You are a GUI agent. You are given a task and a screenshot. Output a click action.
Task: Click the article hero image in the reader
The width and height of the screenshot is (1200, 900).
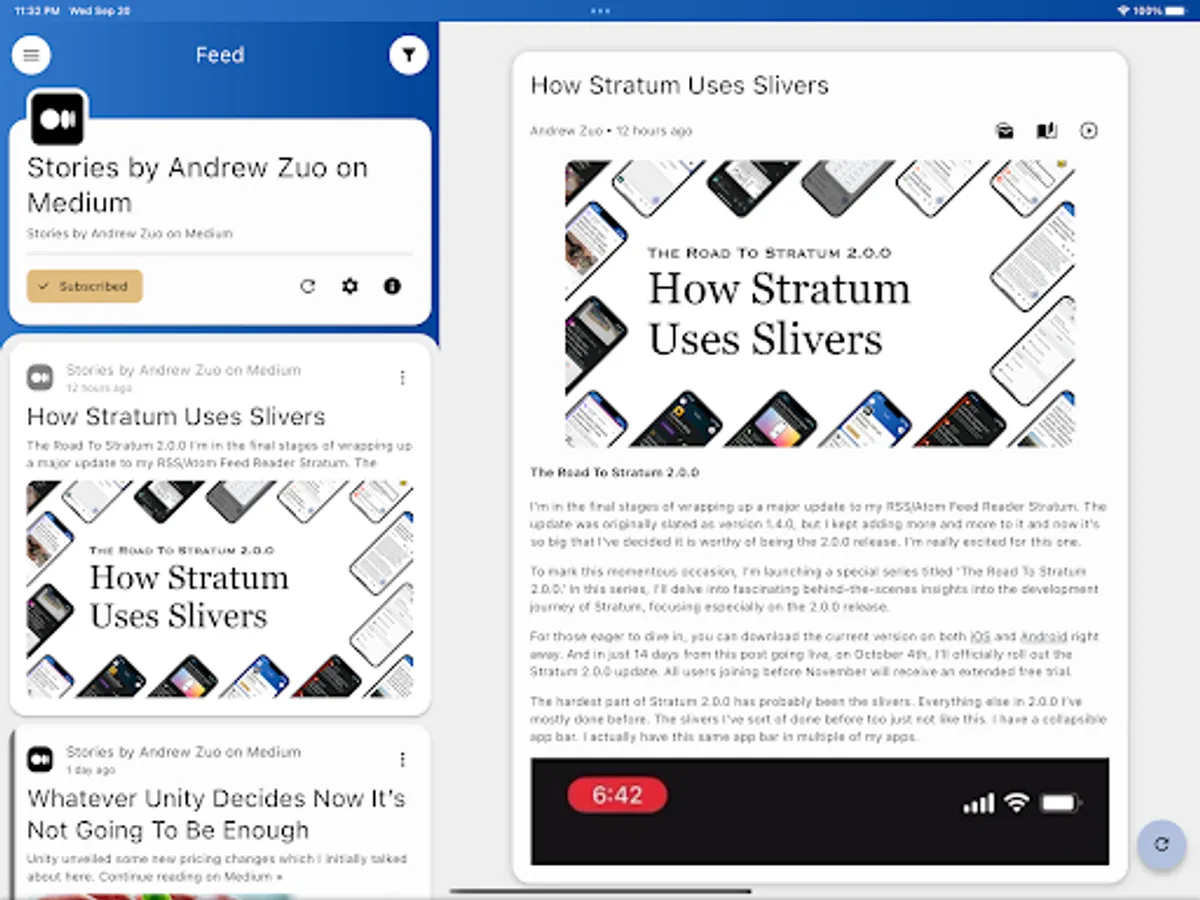coord(820,303)
